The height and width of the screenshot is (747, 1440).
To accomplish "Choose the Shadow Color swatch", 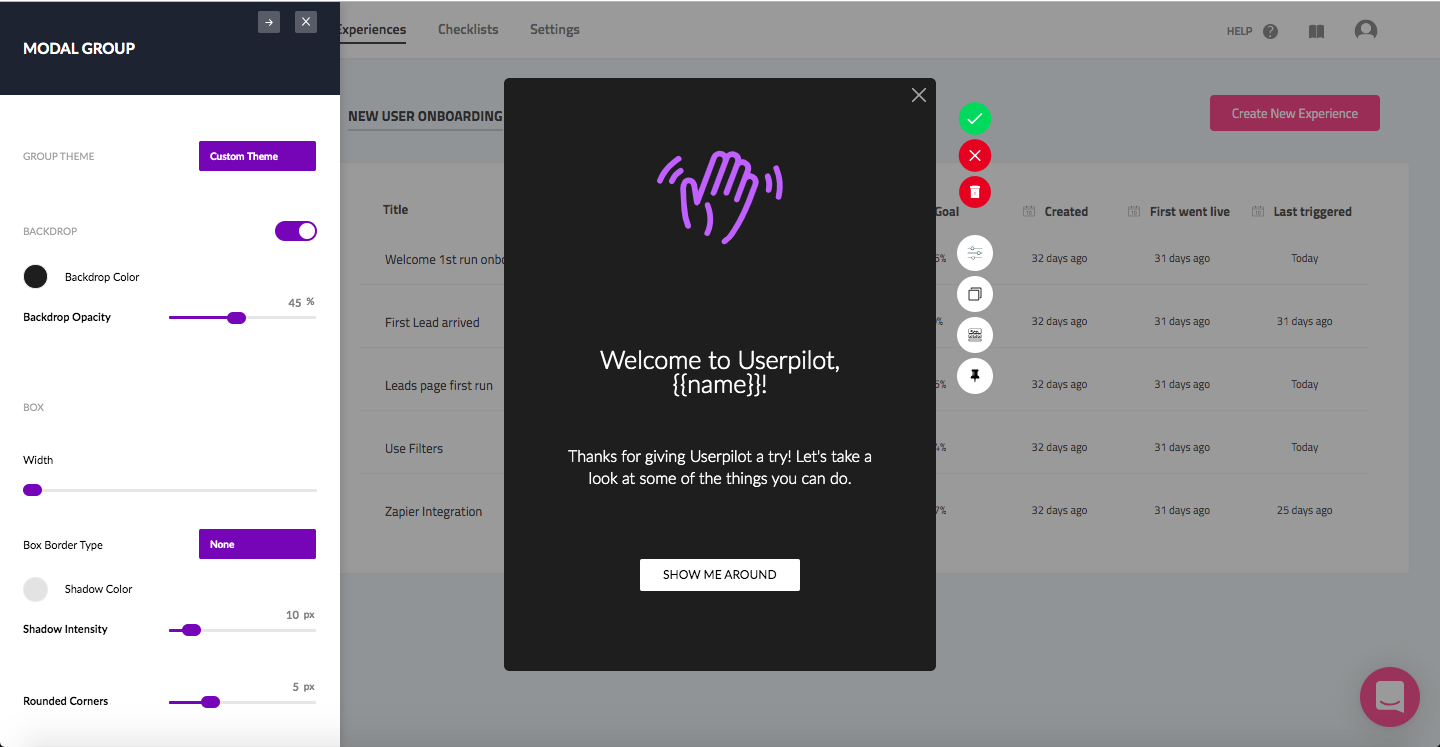I will point(35,589).
